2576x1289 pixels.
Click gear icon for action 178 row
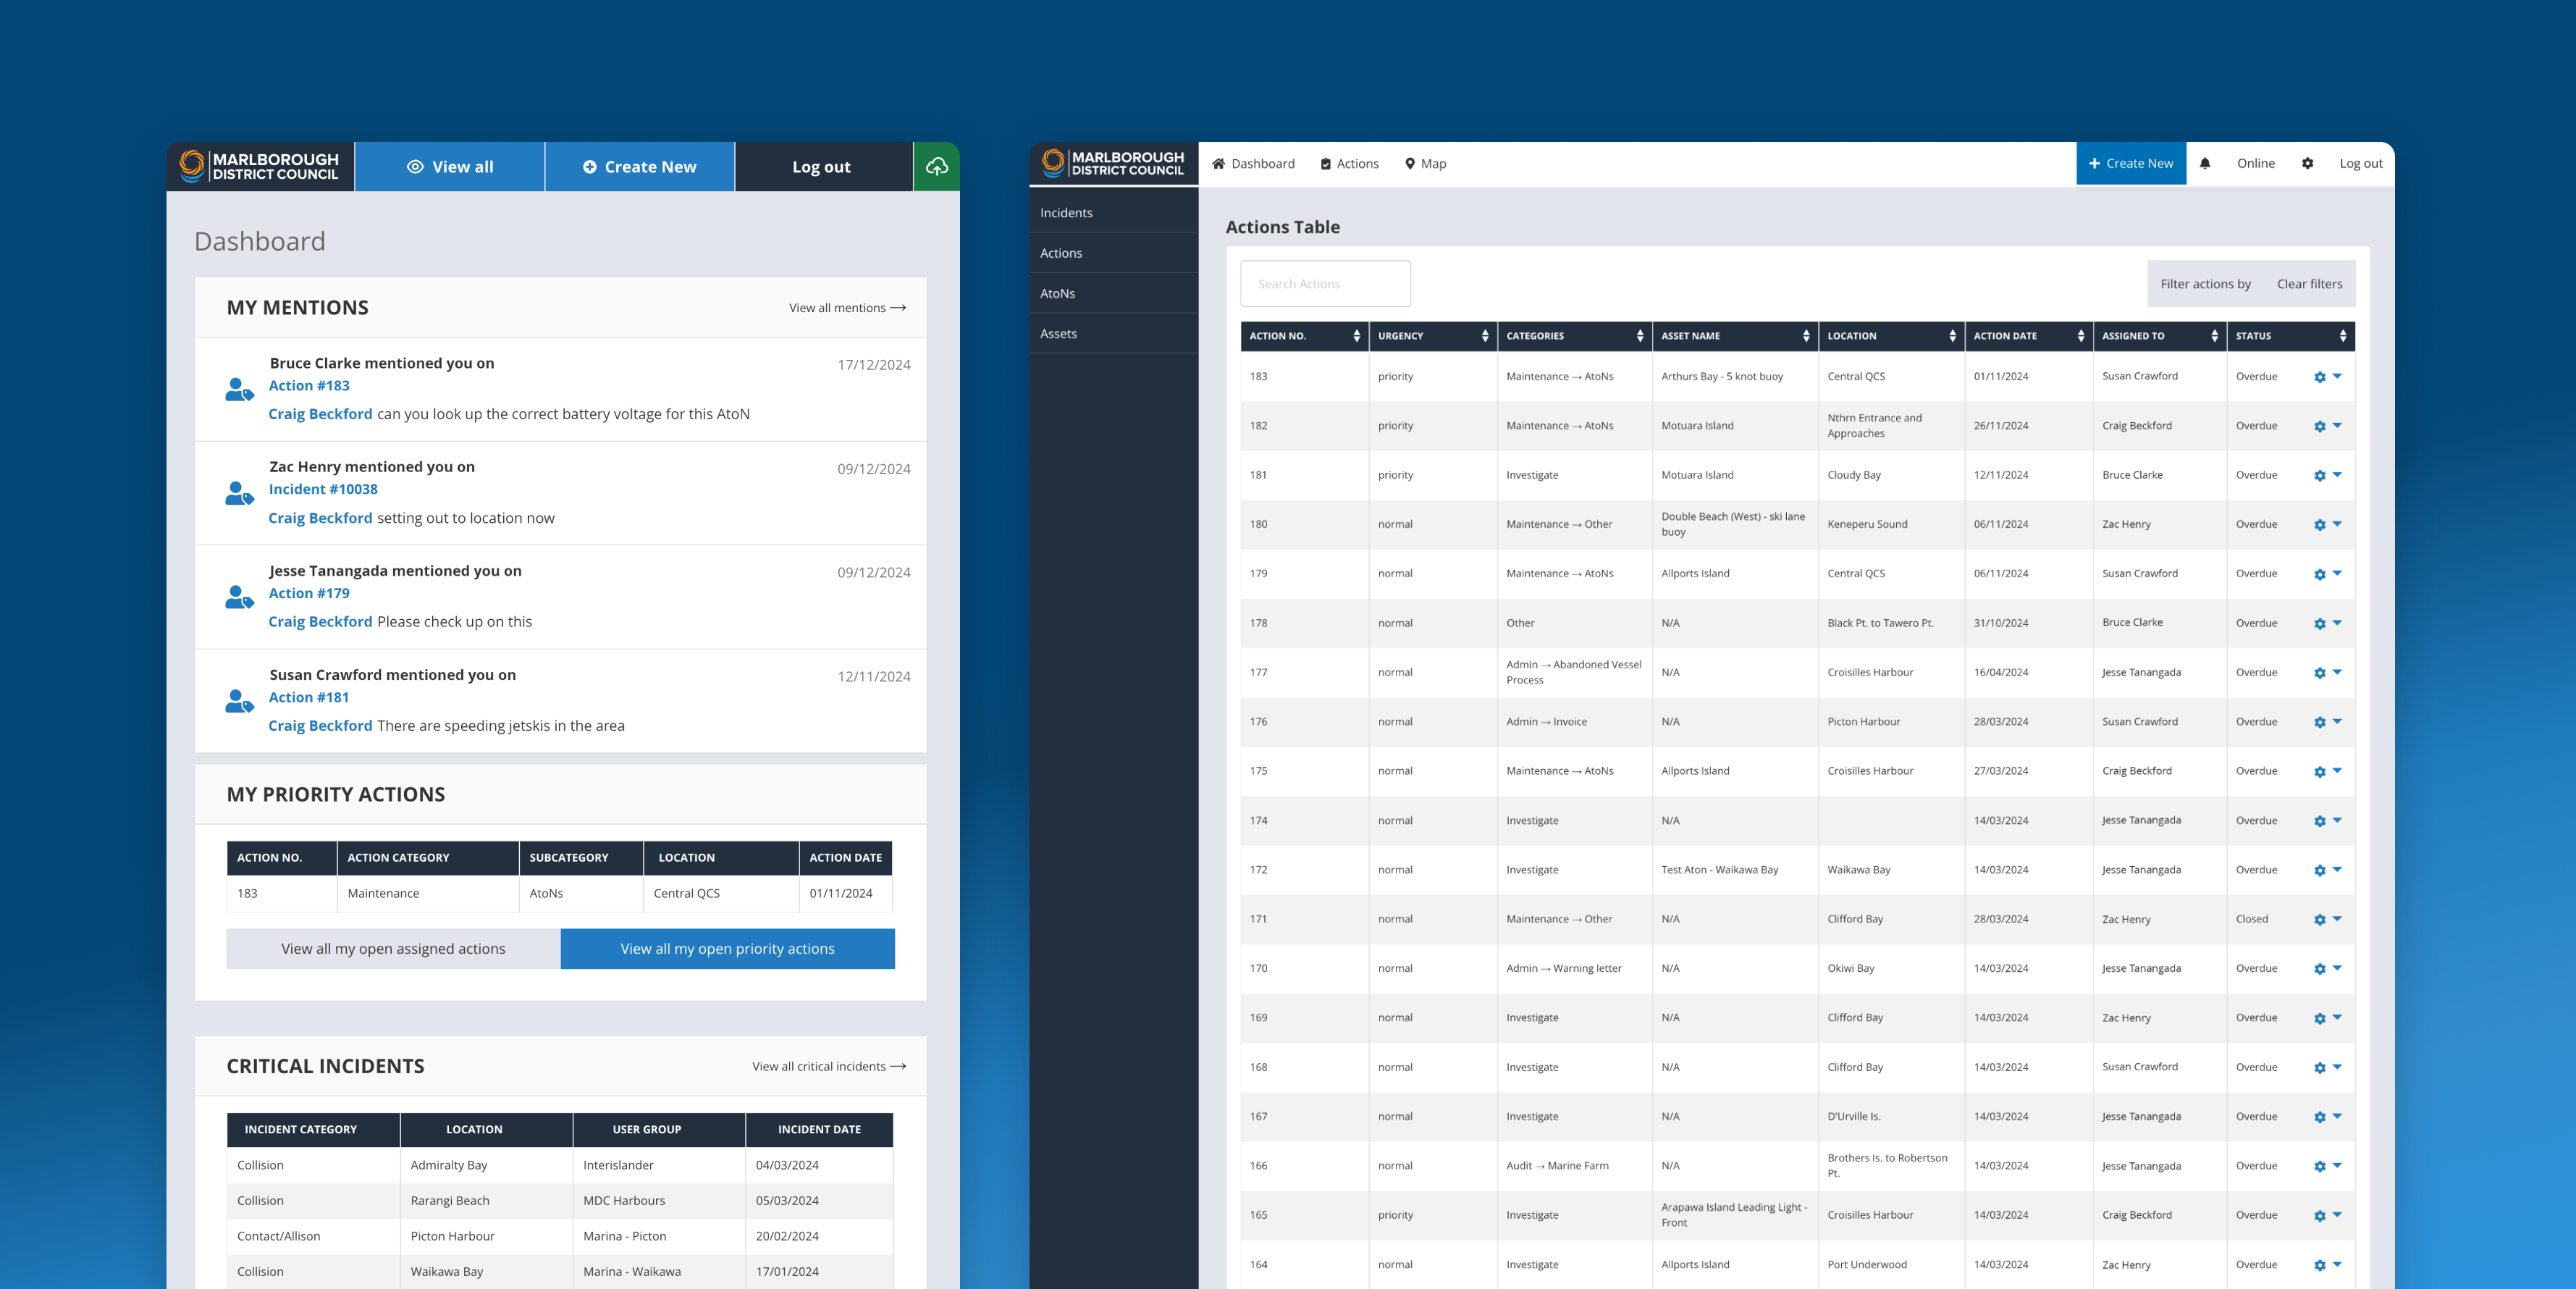(2319, 623)
